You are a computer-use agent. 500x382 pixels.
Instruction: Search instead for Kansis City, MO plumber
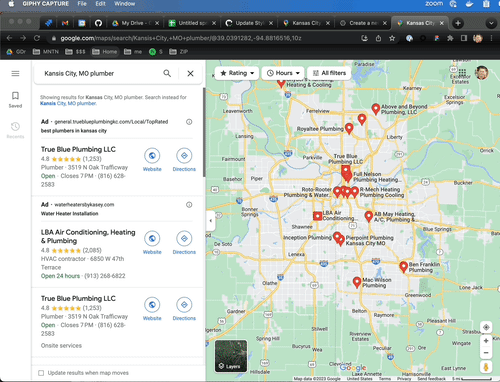click(68, 103)
